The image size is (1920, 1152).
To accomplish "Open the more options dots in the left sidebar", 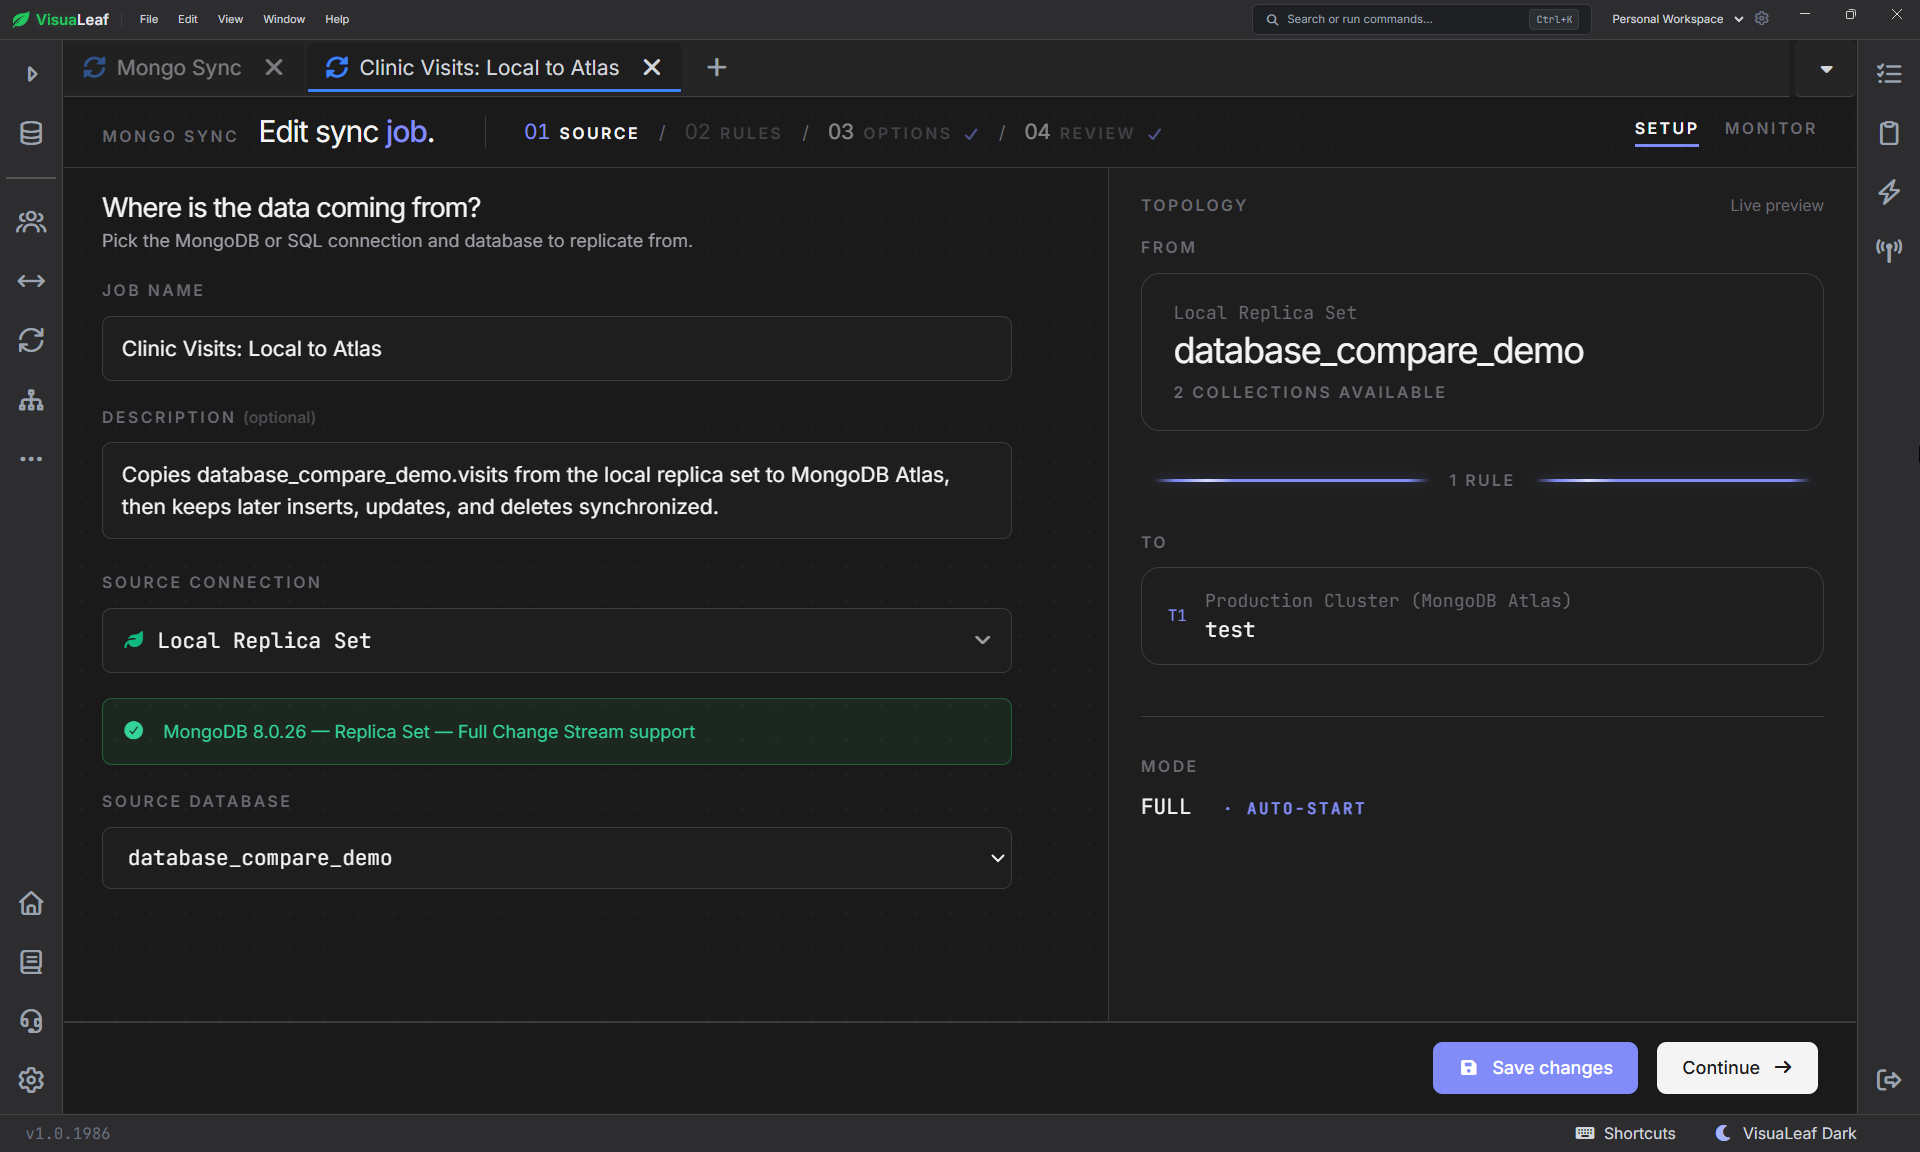I will point(31,459).
